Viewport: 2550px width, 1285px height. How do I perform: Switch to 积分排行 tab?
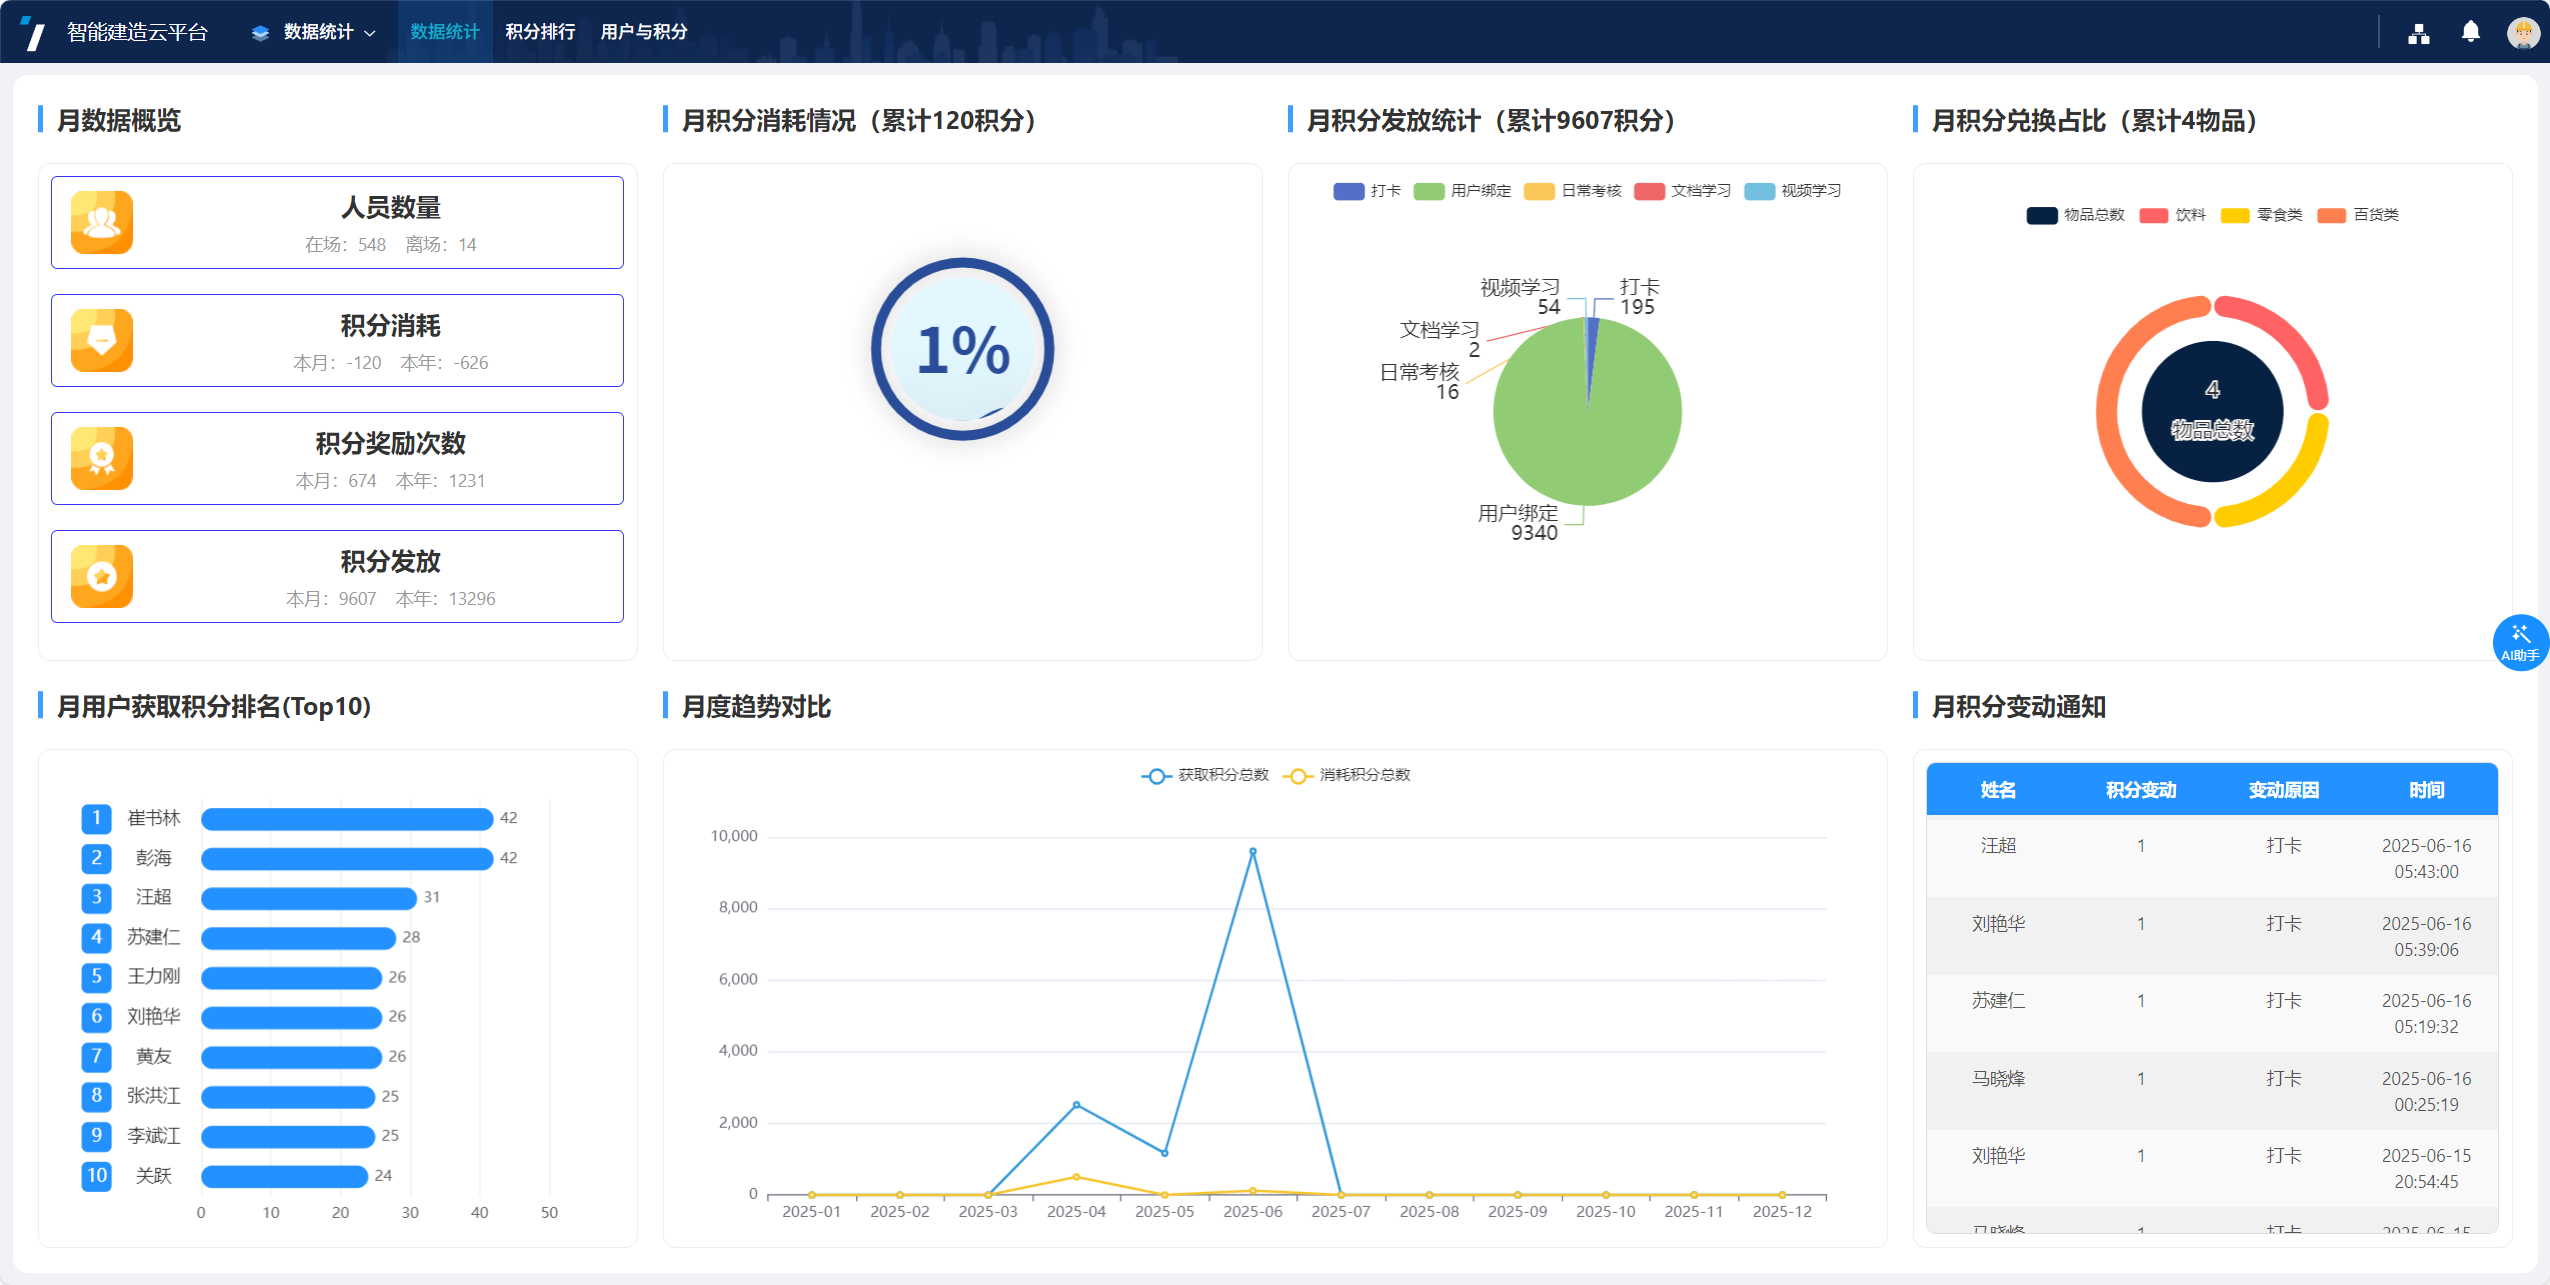click(540, 32)
